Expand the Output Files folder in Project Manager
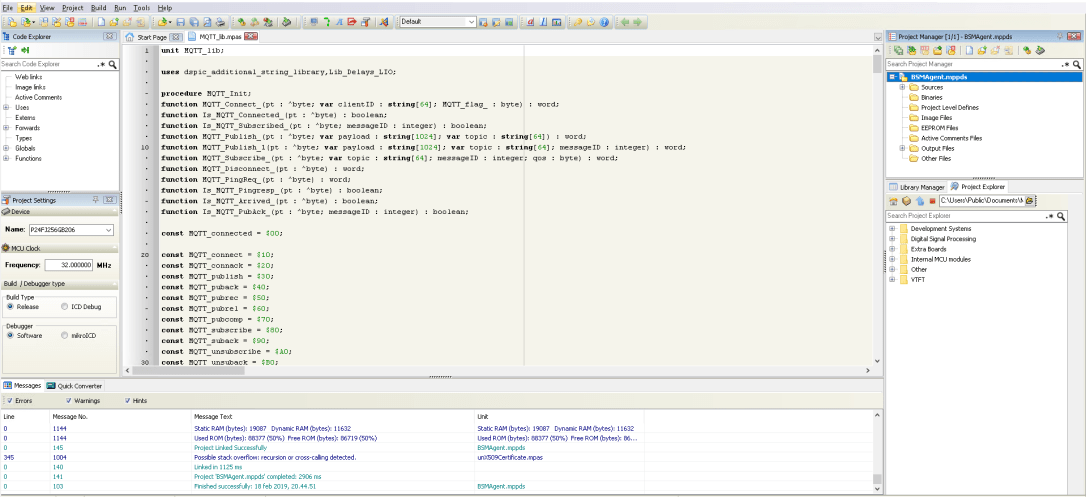The image size is (1086, 497). pos(902,148)
